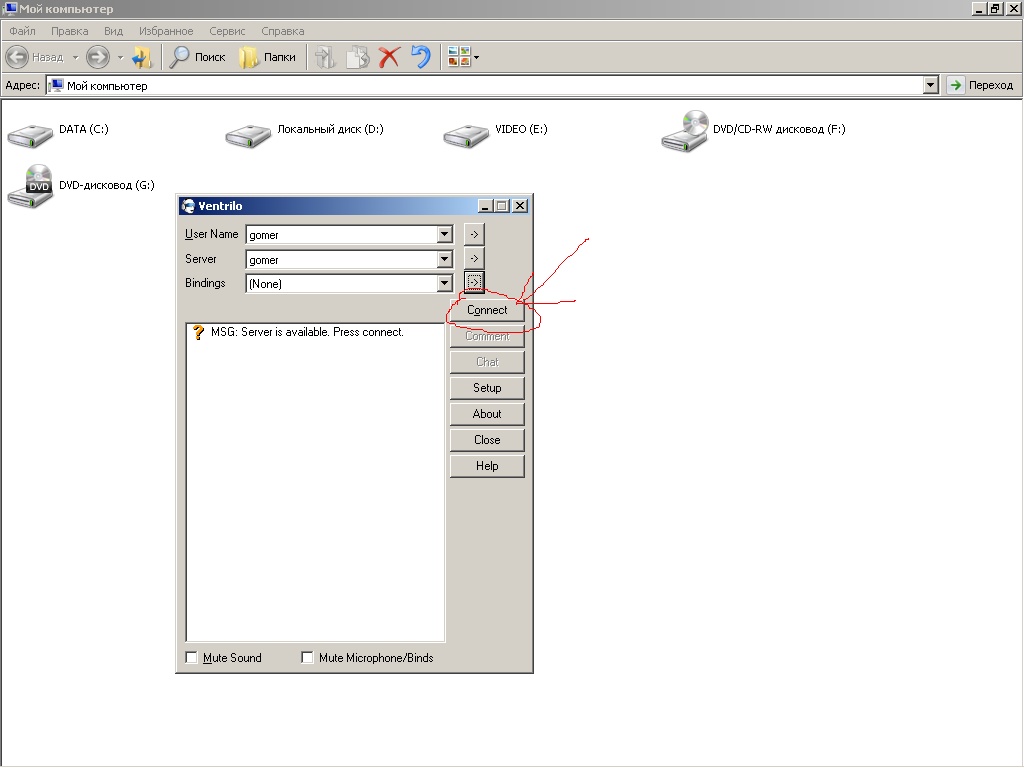The height and width of the screenshot is (768, 1024).
Task: Toggle the Папки folders pane
Action: [x=267, y=57]
